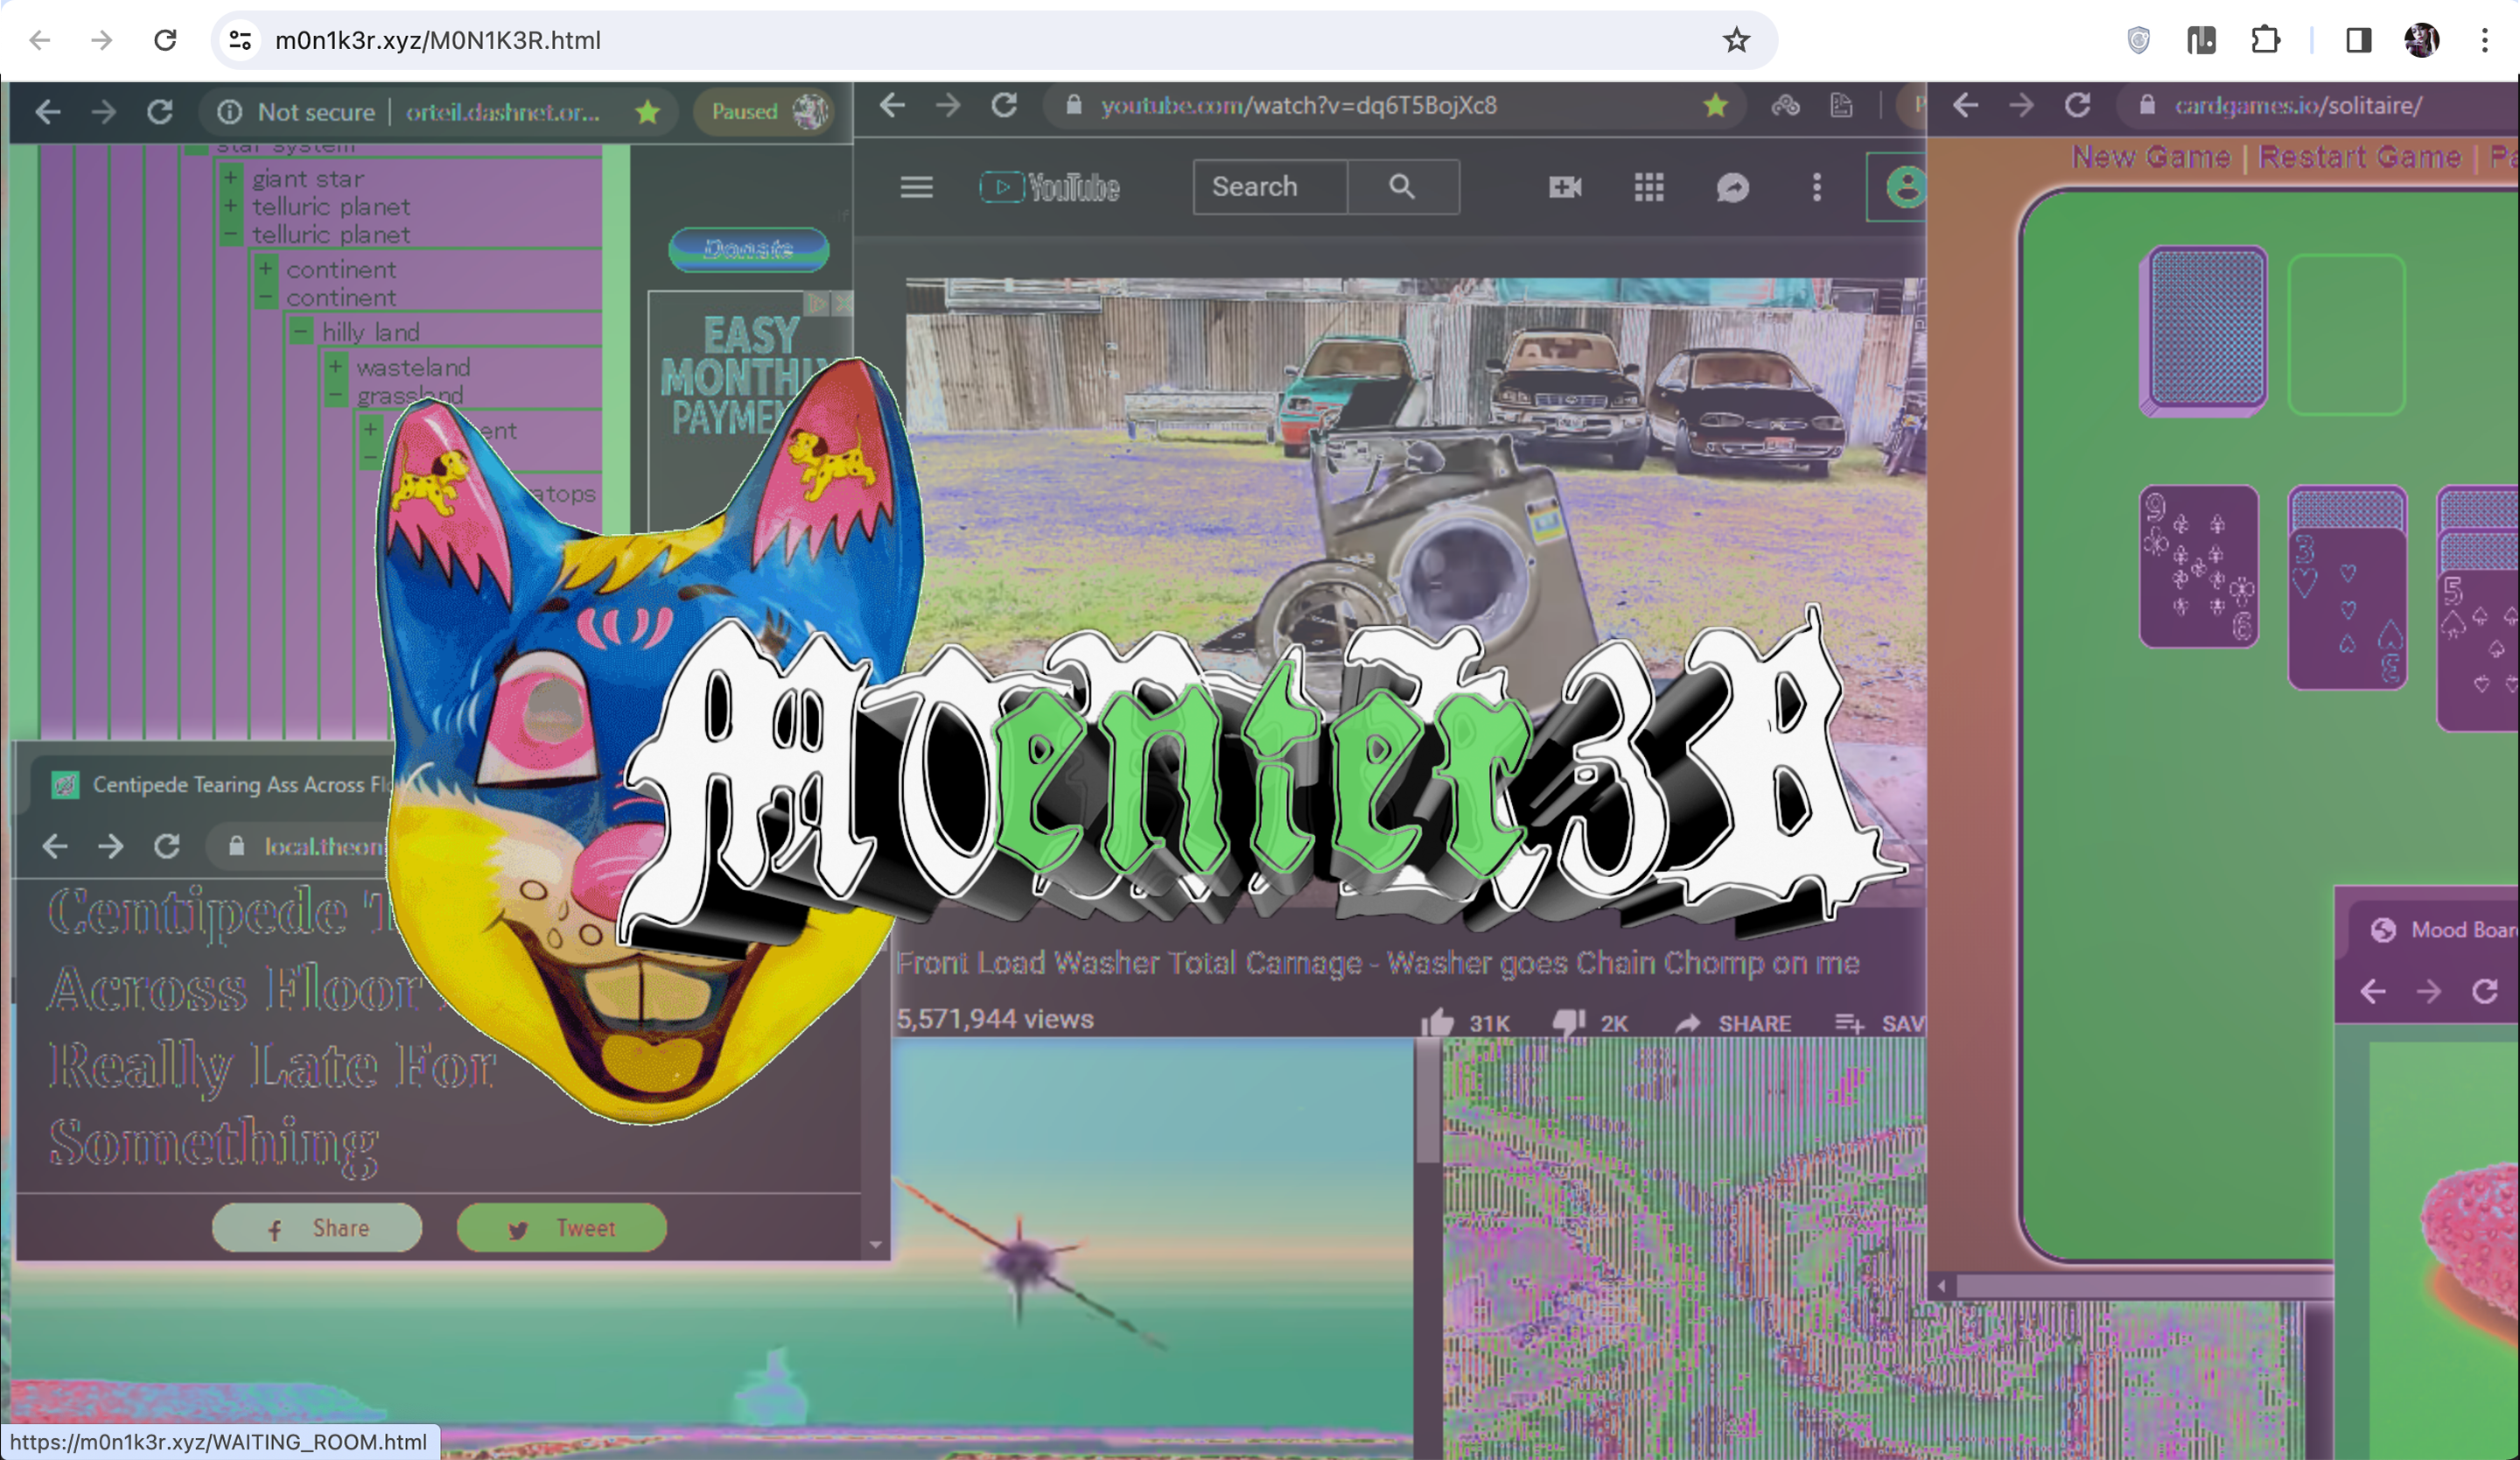Collapse the hilly land tree node
Screen dimensions: 2520x1460
click(x=300, y=331)
